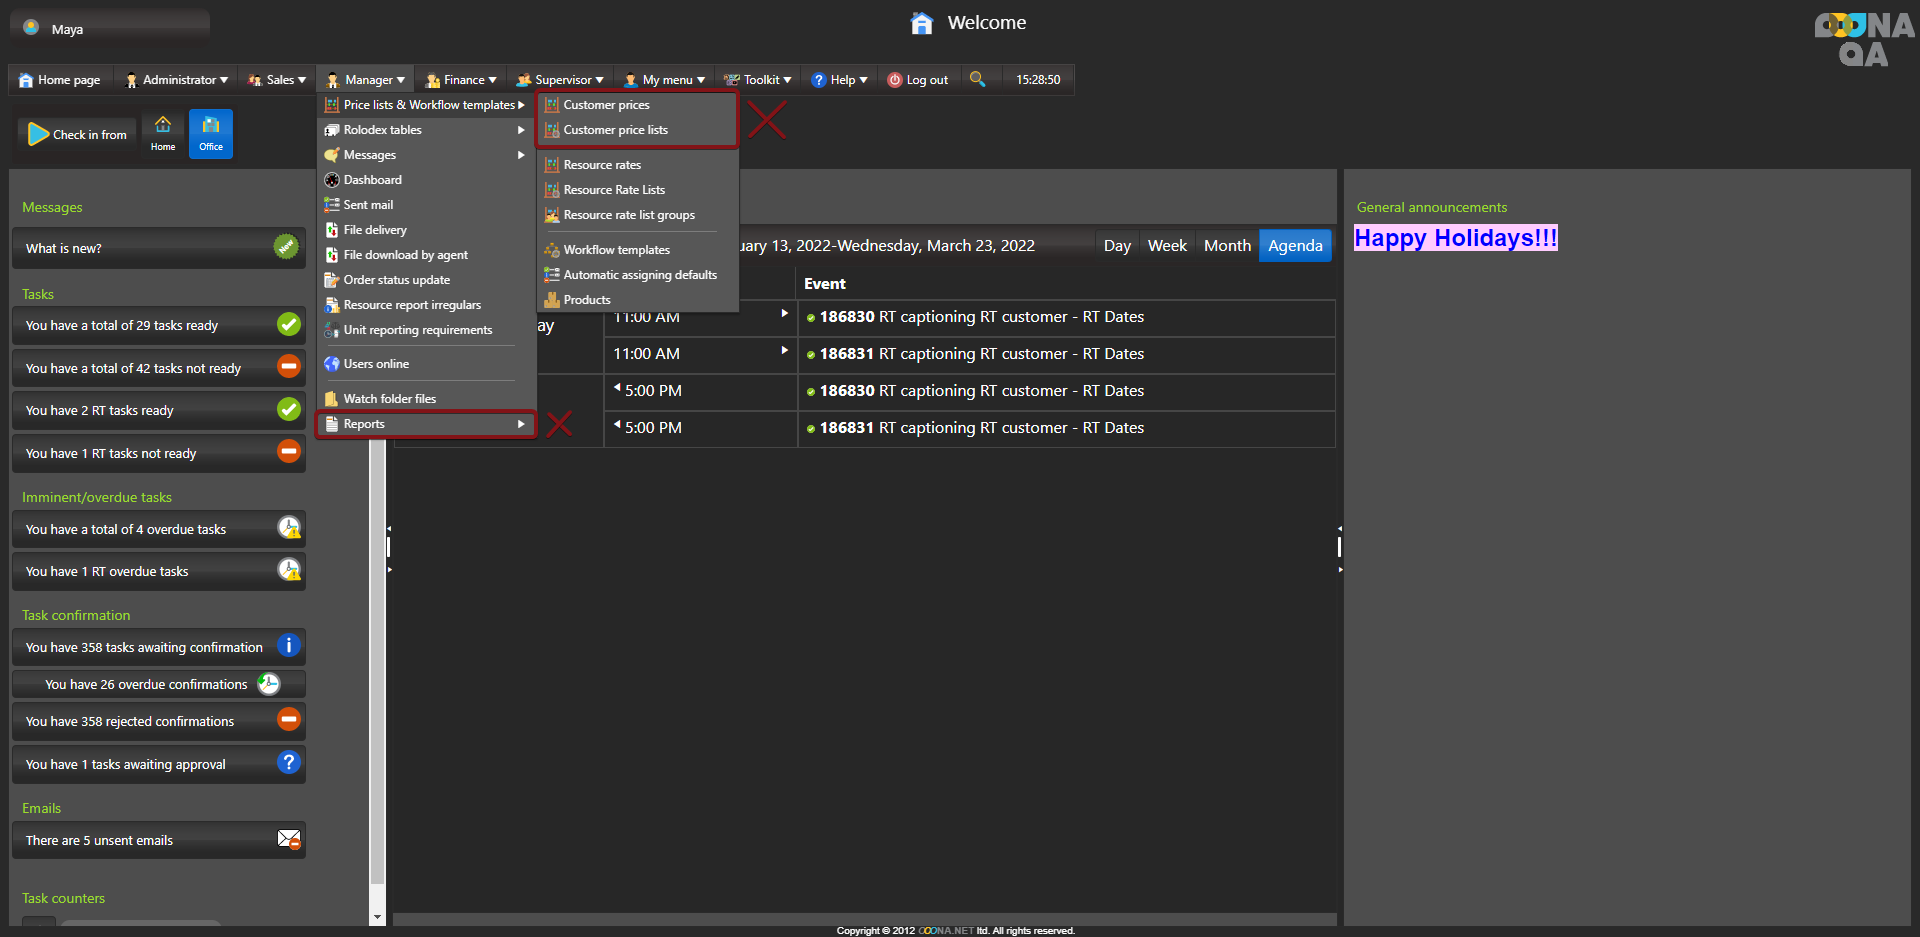1920x937 pixels.
Task: Expand the Rolodex tables submenu
Action: (x=426, y=130)
